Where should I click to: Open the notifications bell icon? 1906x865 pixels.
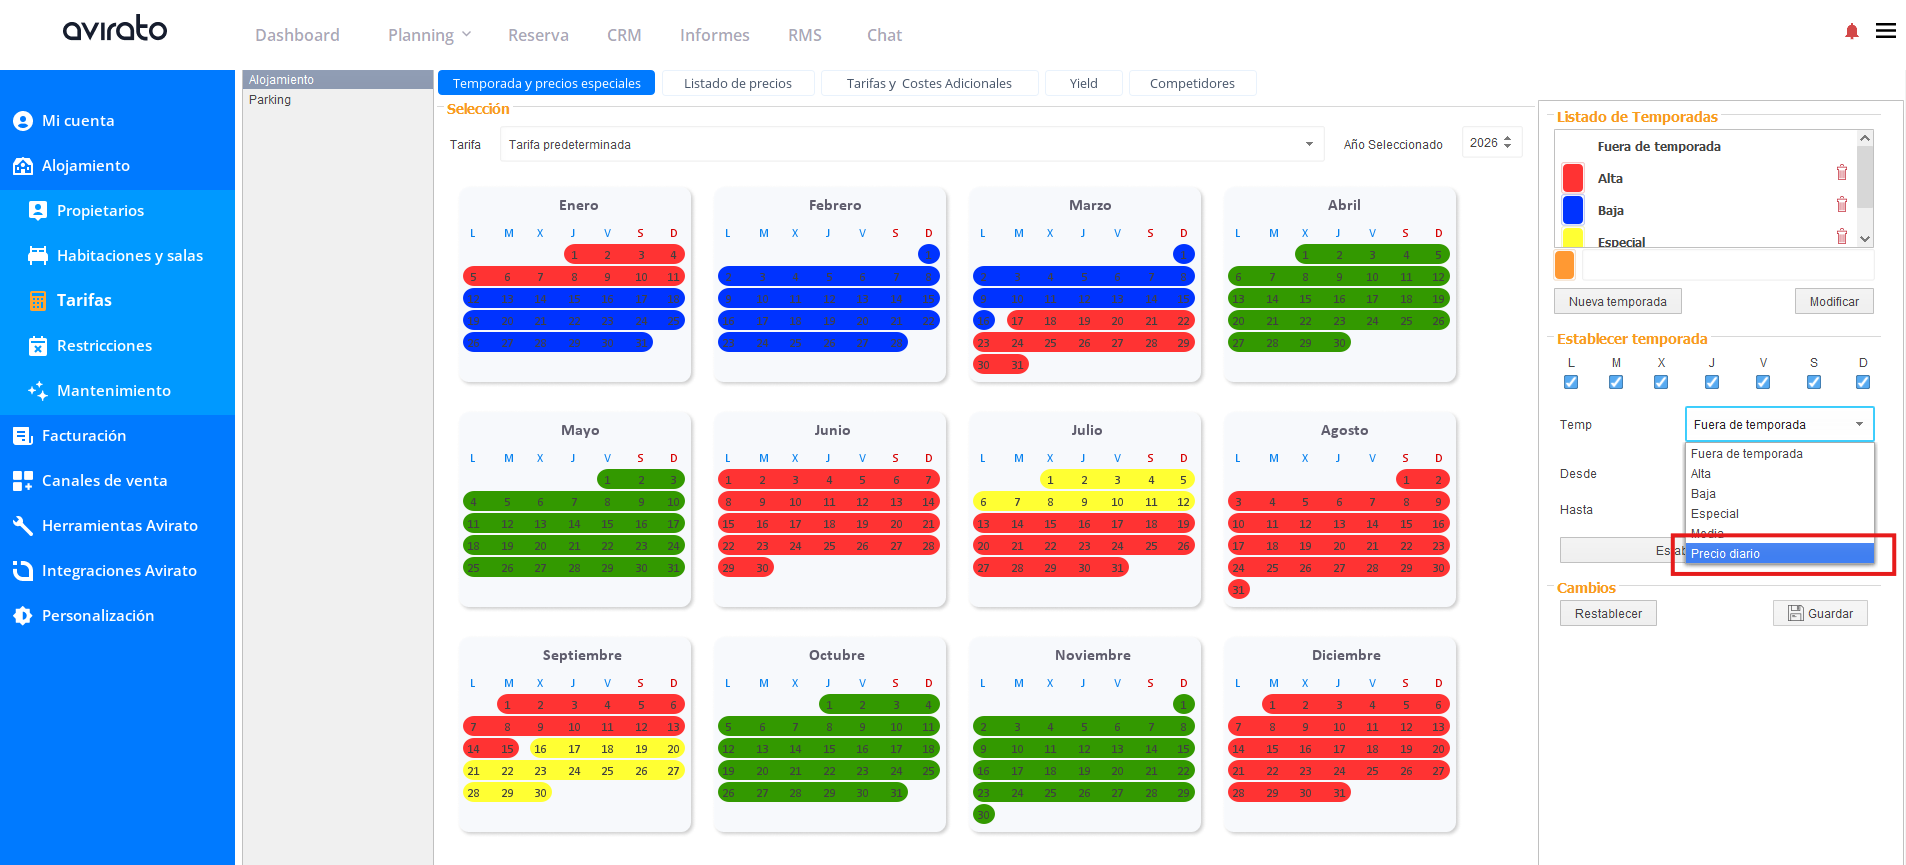coord(1851,32)
